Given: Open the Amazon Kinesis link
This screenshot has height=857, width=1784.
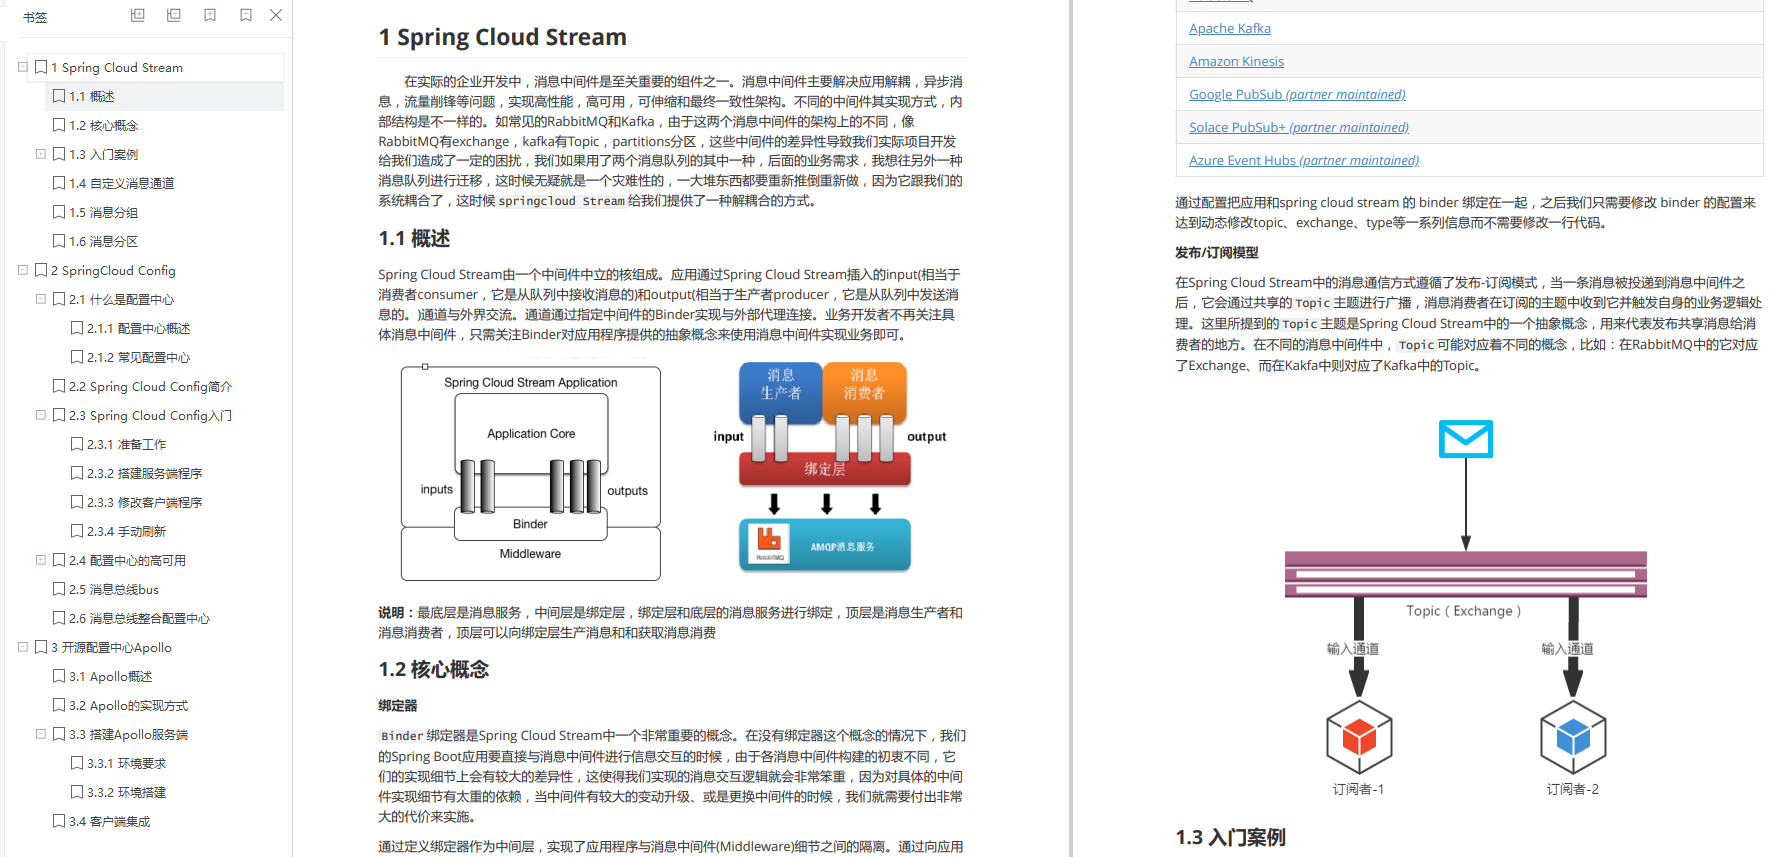Looking at the screenshot, I should pos(1236,61).
